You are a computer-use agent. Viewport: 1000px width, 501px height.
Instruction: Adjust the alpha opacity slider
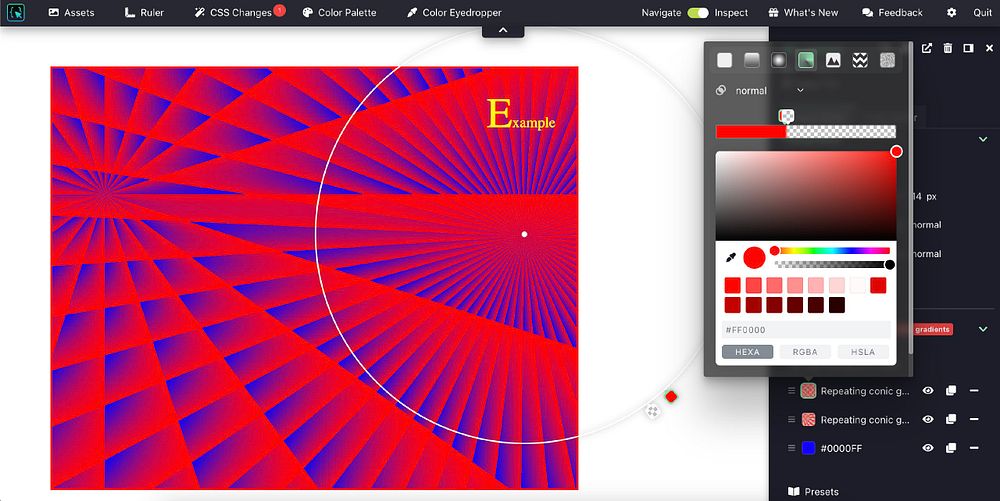[x=832, y=265]
